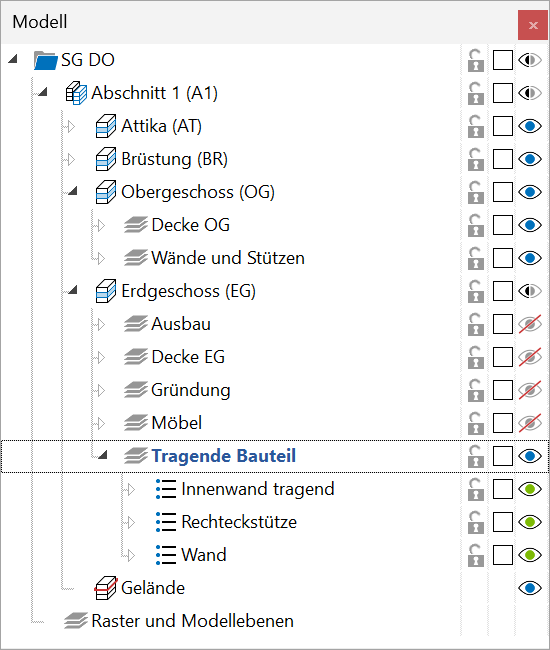
Task: Tick the checkbox for Innenwand tragend
Action: (503, 489)
